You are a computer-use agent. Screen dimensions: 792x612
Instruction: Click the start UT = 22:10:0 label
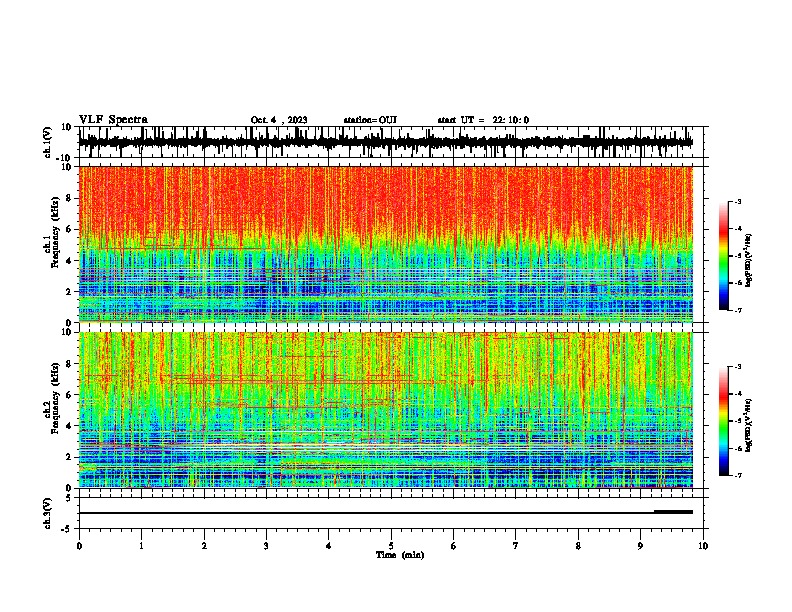point(483,120)
